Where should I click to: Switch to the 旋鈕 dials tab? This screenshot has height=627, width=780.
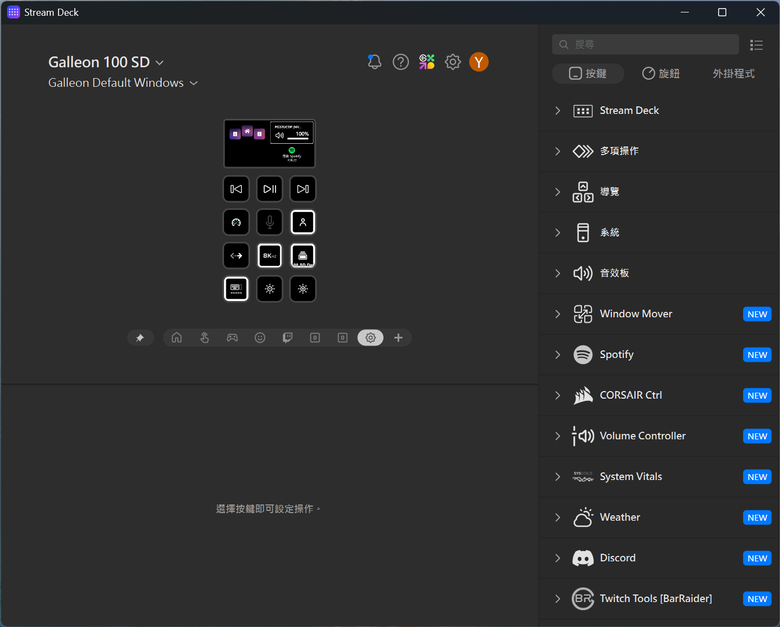coord(661,74)
